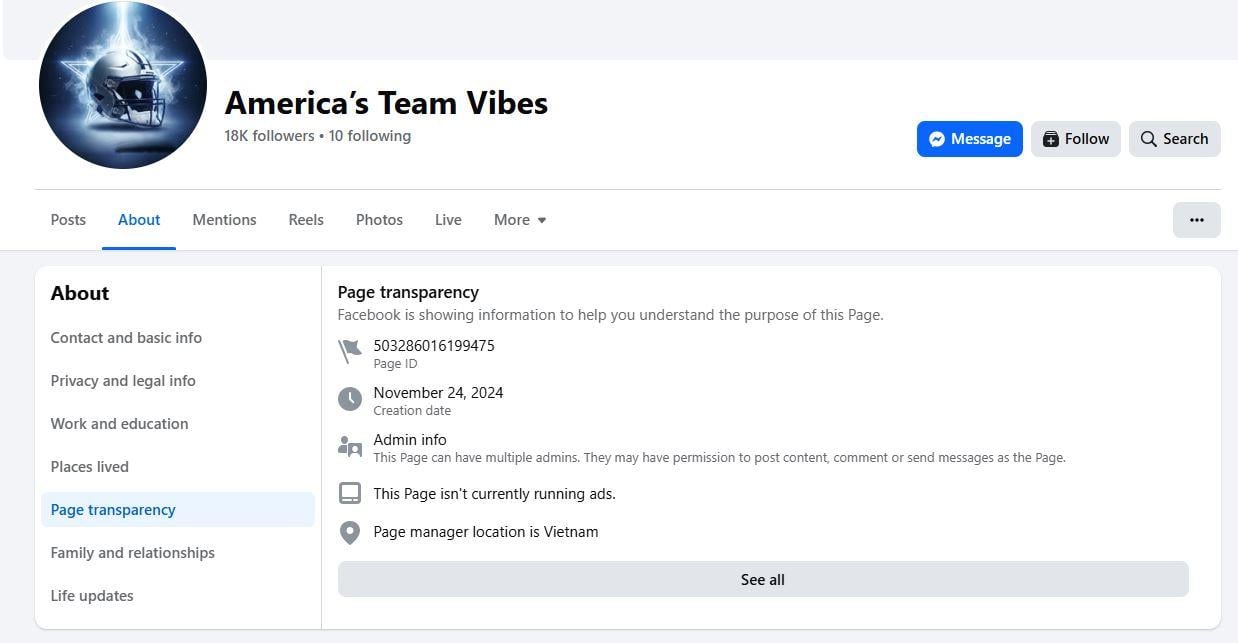Open the America's Team Vibes profile picture
This screenshot has width=1238, height=643.
point(123,86)
